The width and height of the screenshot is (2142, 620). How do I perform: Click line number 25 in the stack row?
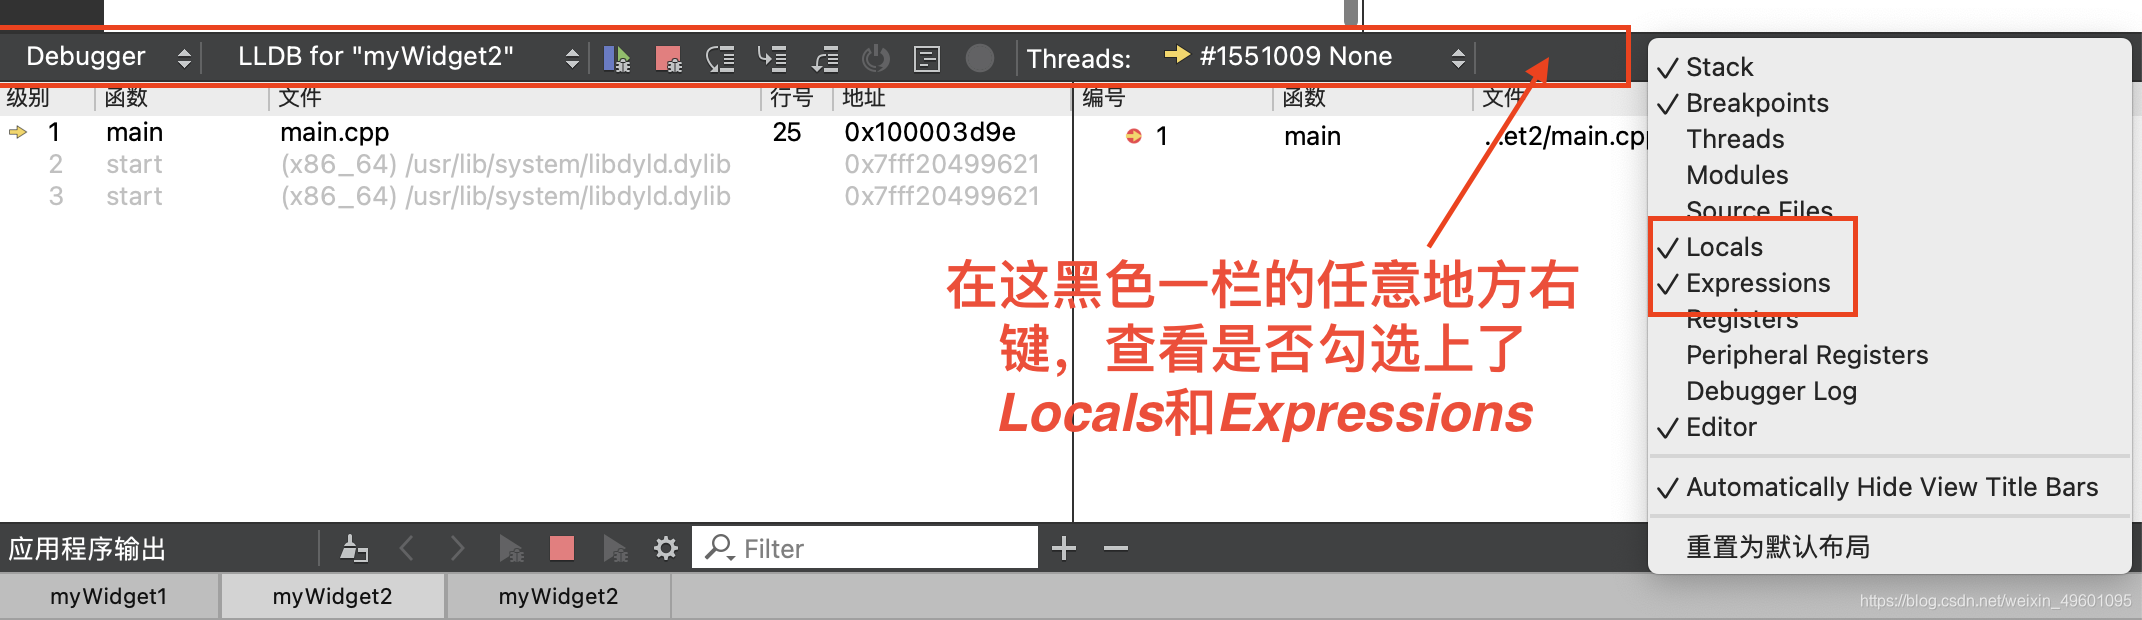click(x=787, y=132)
